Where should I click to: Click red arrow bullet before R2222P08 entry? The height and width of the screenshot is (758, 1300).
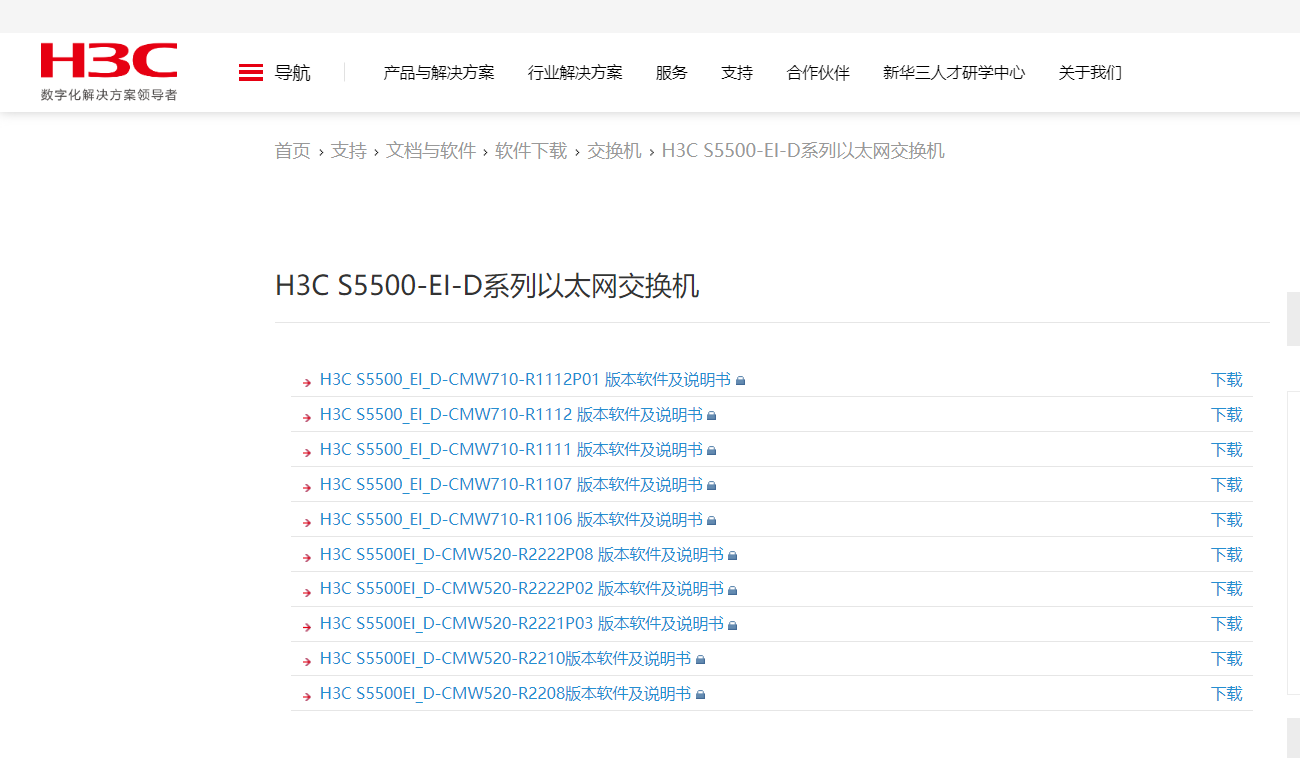point(307,557)
